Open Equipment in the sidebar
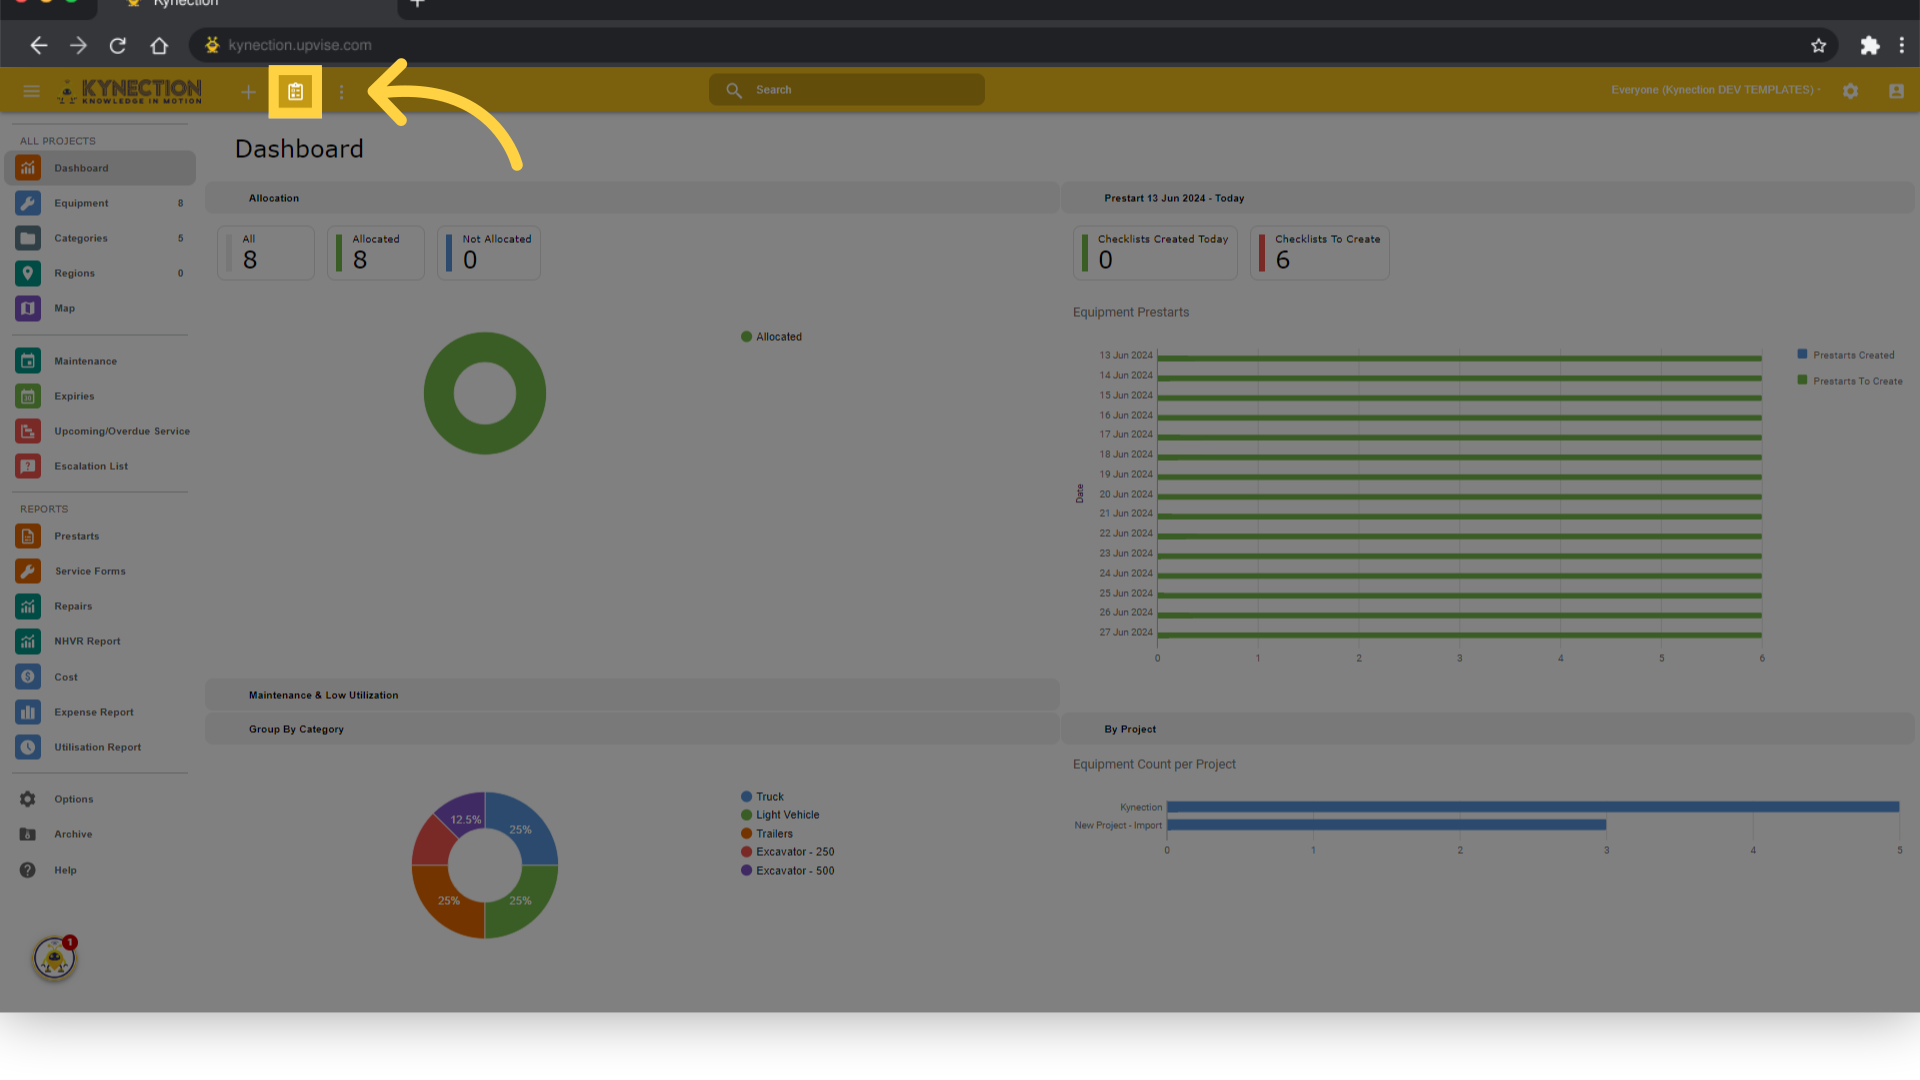1920x1080 pixels. click(82, 203)
